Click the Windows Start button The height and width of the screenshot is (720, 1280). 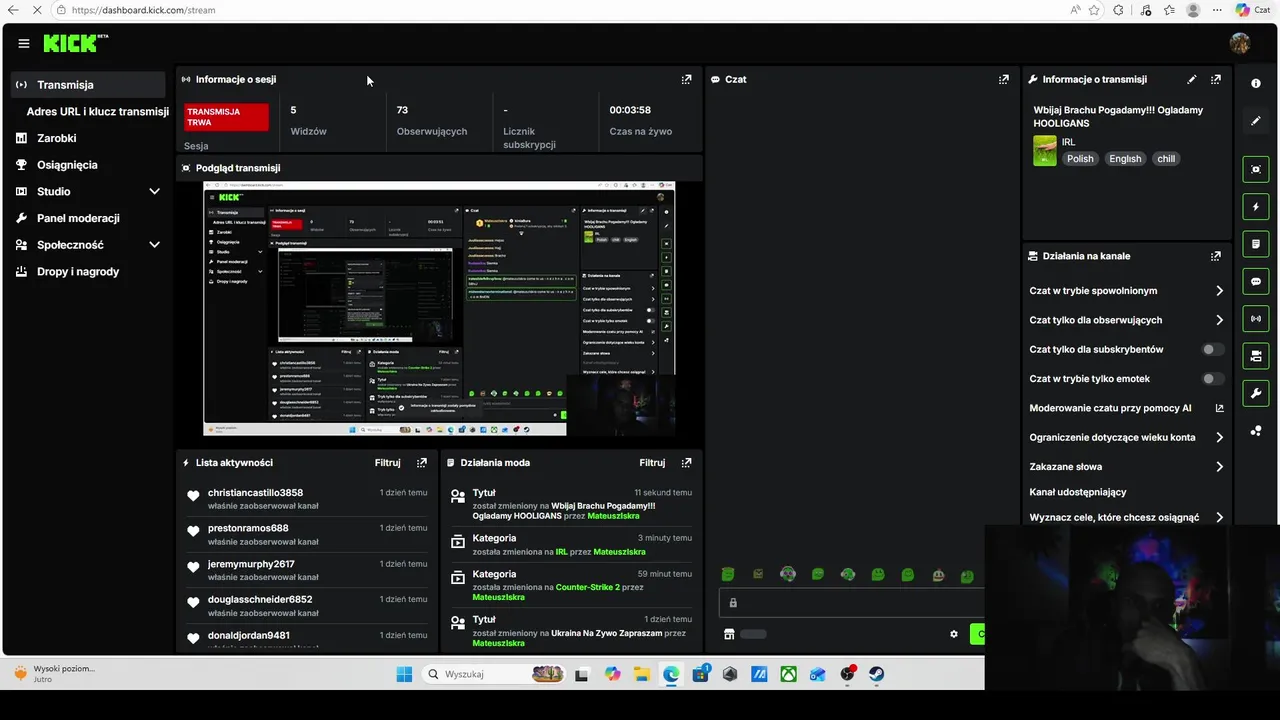pos(404,674)
